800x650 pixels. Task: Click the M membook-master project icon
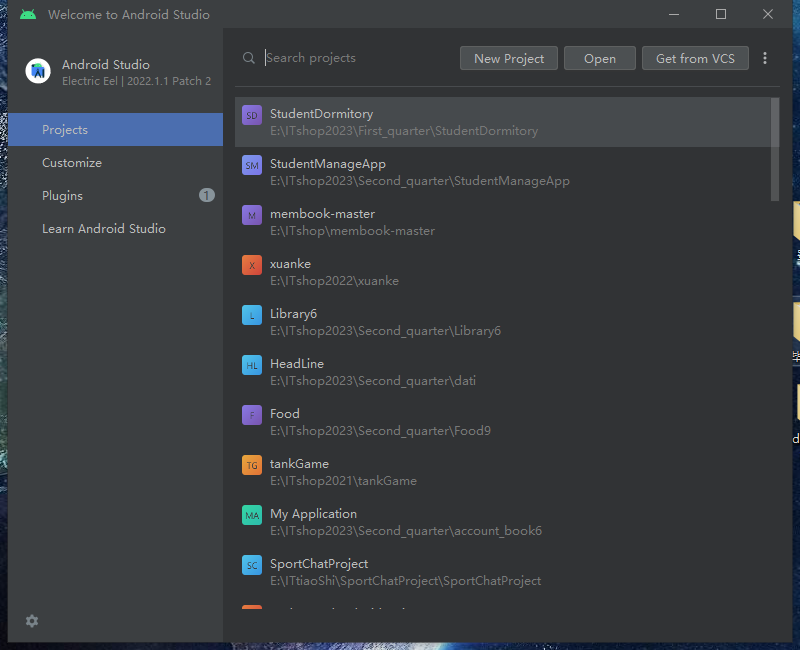(x=252, y=215)
